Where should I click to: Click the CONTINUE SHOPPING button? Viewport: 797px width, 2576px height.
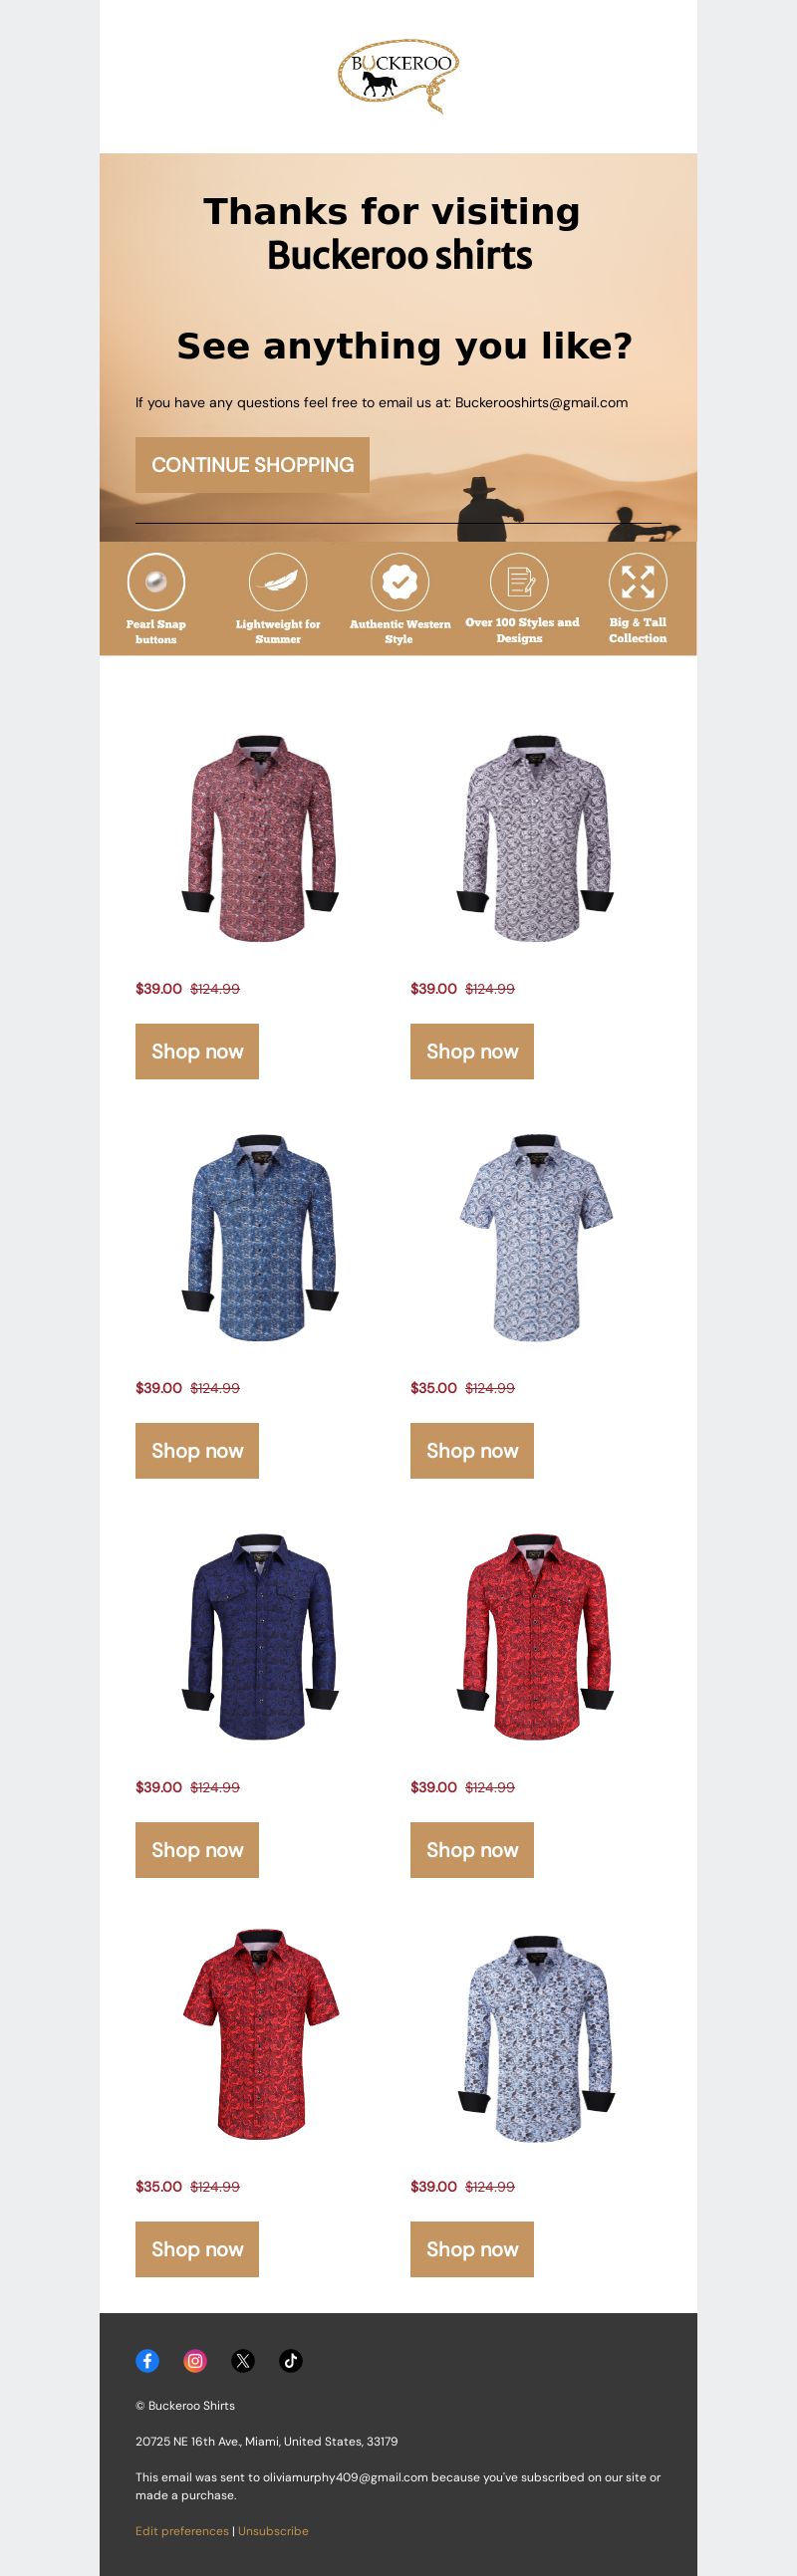click(x=253, y=465)
